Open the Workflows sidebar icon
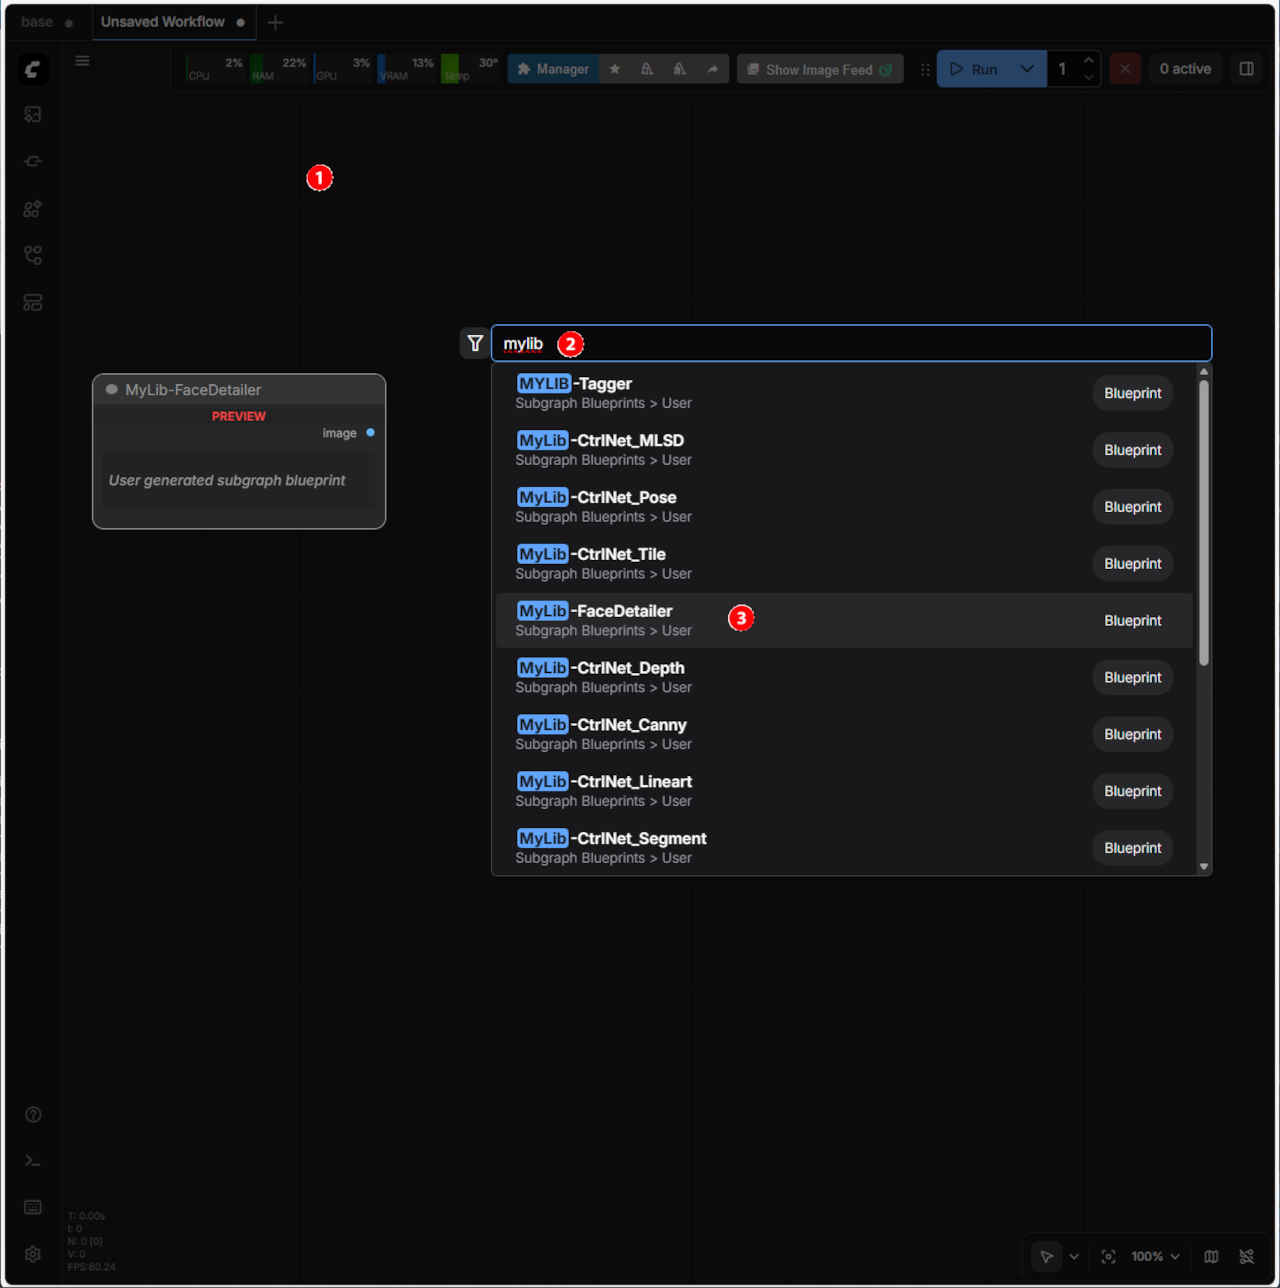Screen dimensions: 1280x1288 pos(33,256)
